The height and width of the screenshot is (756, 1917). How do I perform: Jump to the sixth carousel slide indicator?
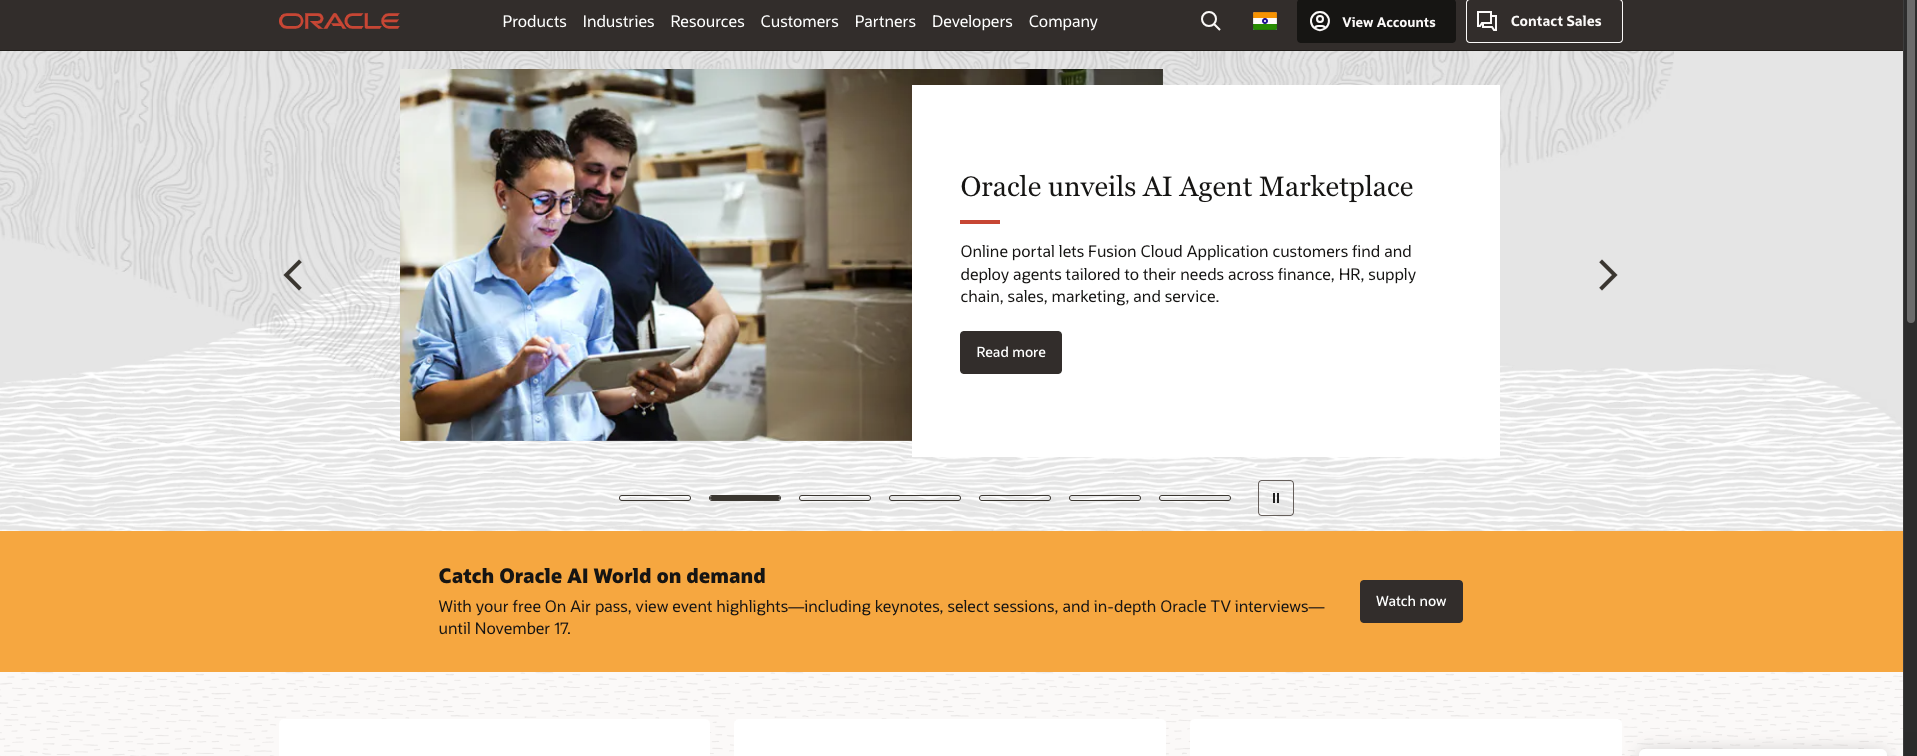[1105, 498]
